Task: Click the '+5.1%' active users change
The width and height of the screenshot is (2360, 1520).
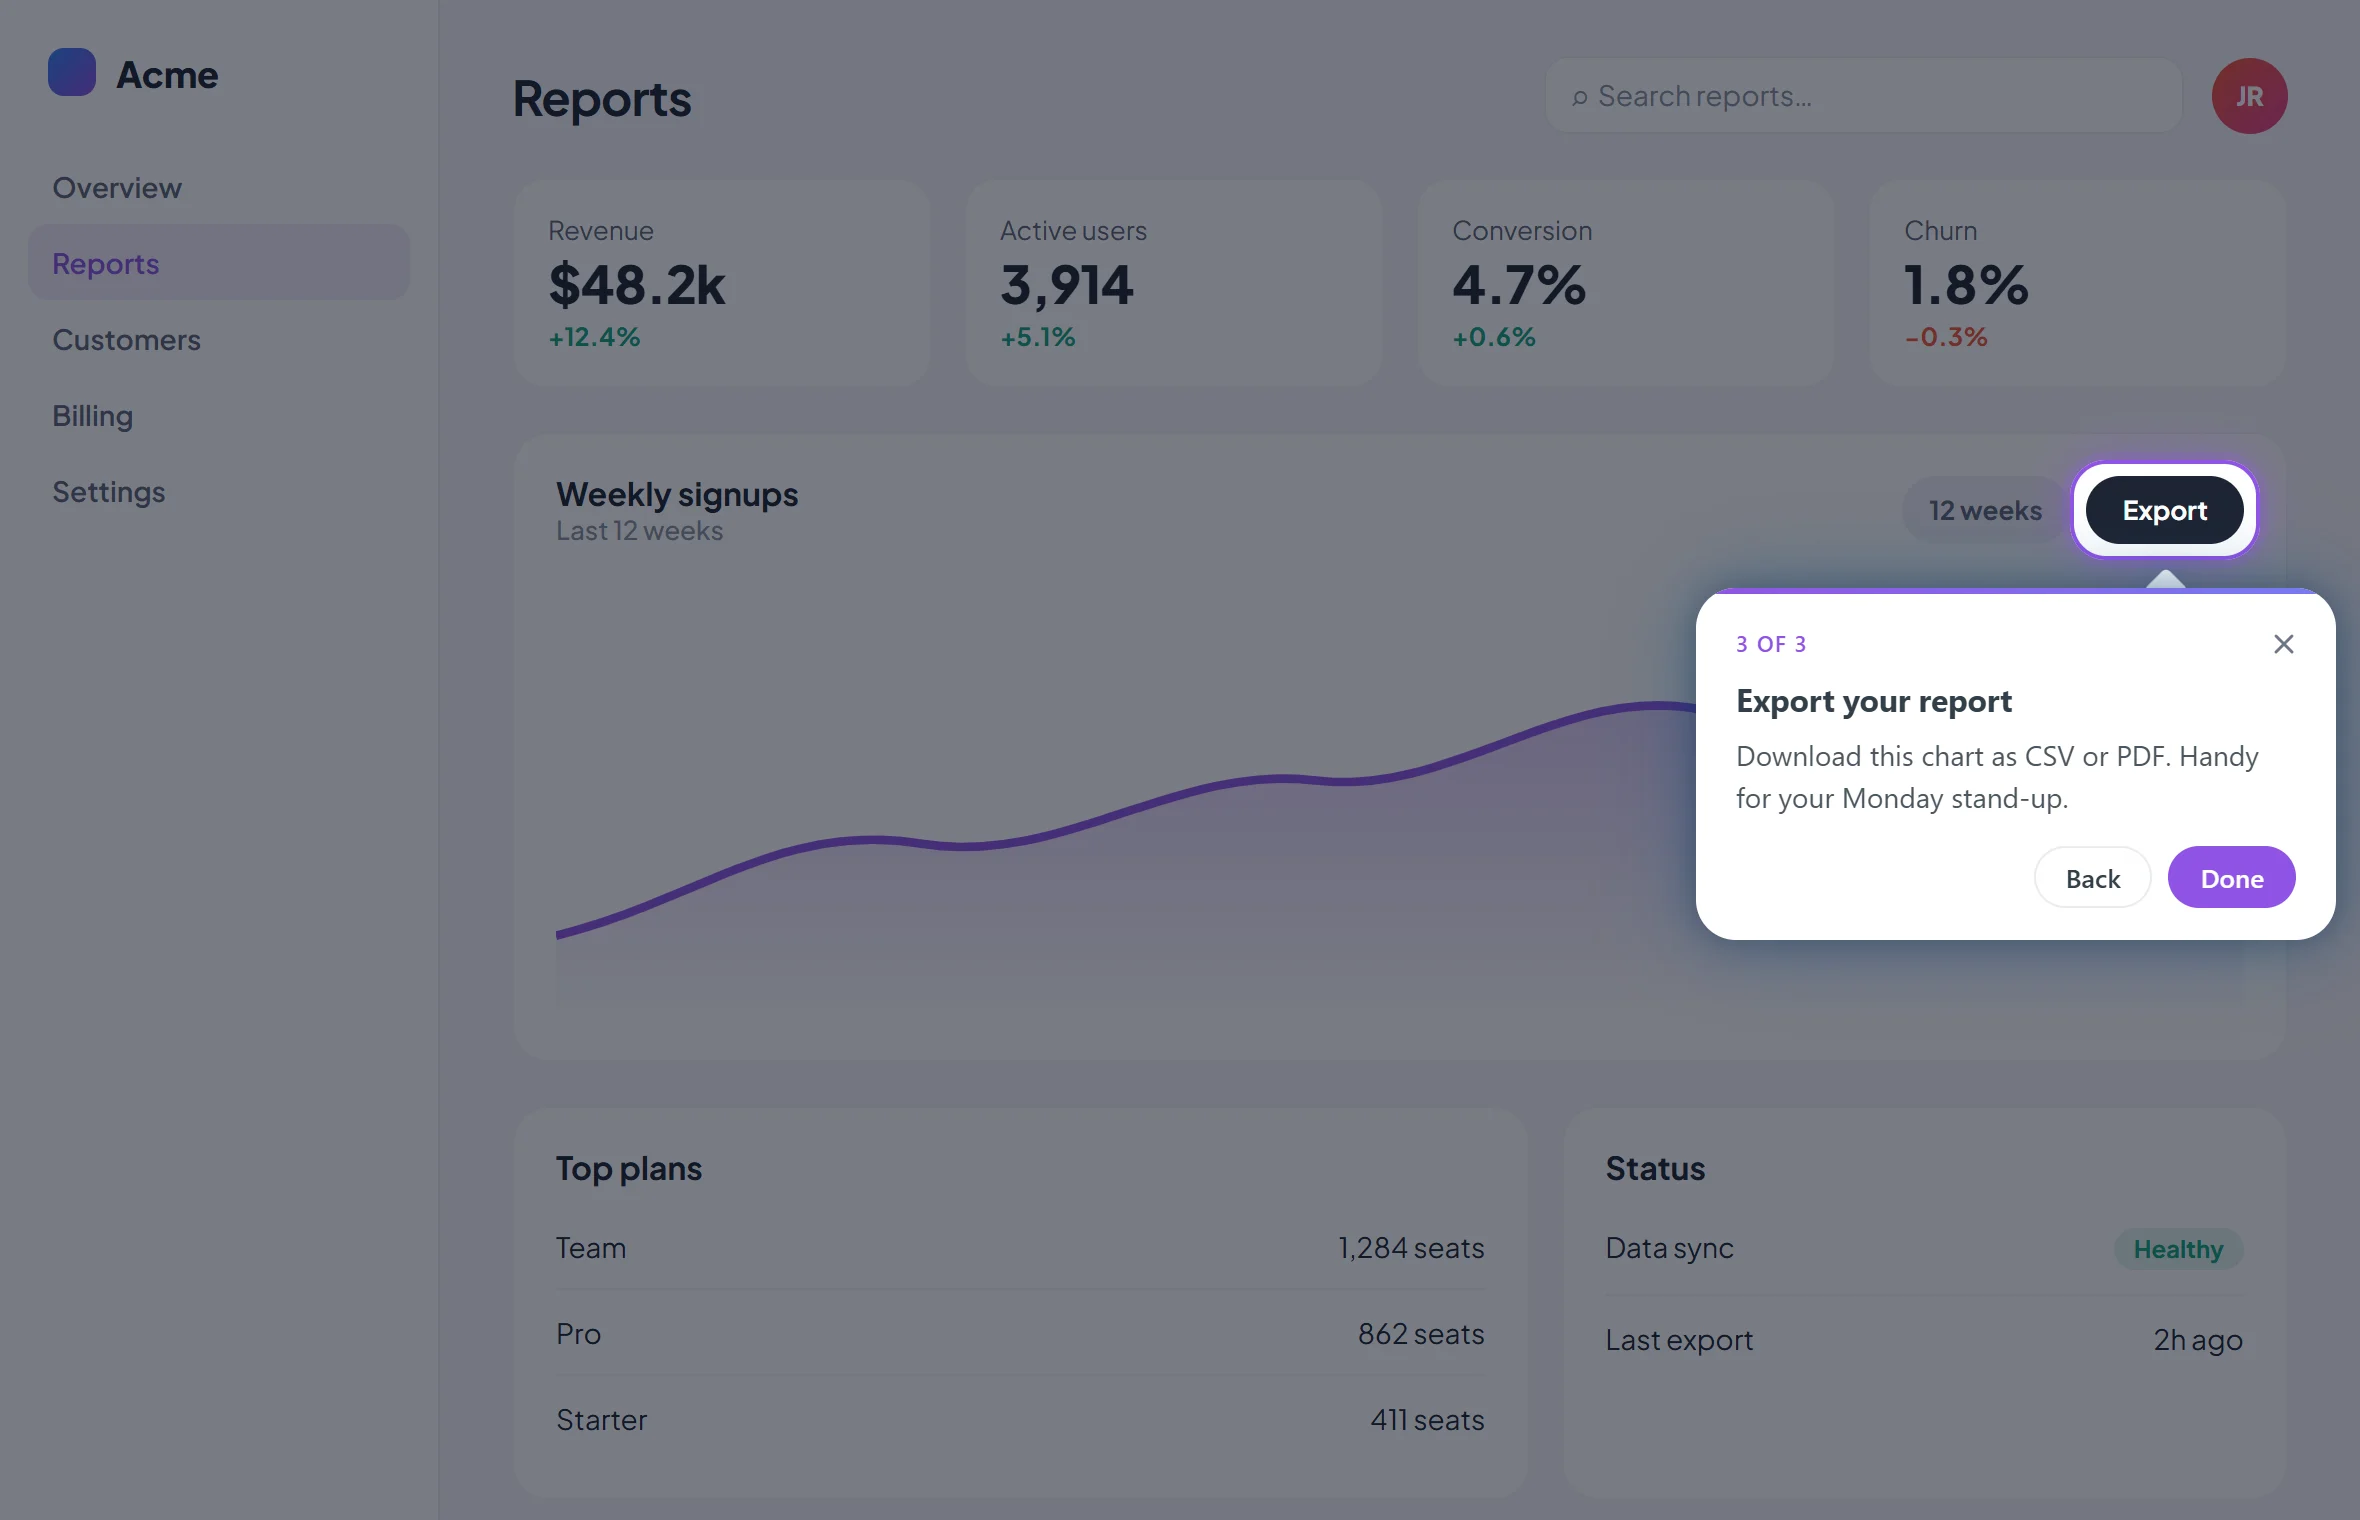Action: tap(1038, 337)
